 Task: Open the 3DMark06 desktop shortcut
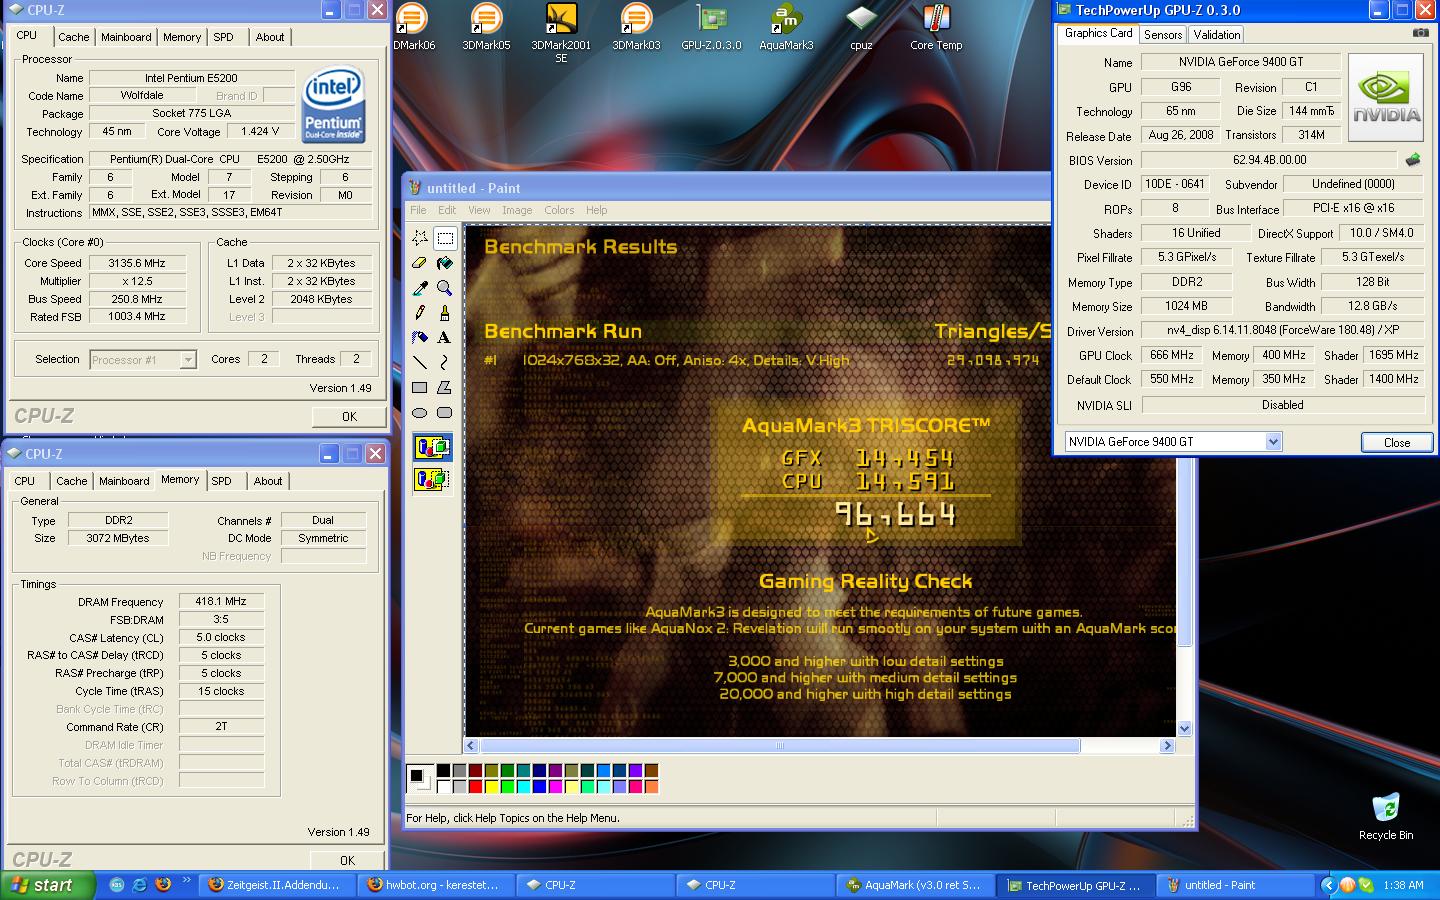pos(413,27)
